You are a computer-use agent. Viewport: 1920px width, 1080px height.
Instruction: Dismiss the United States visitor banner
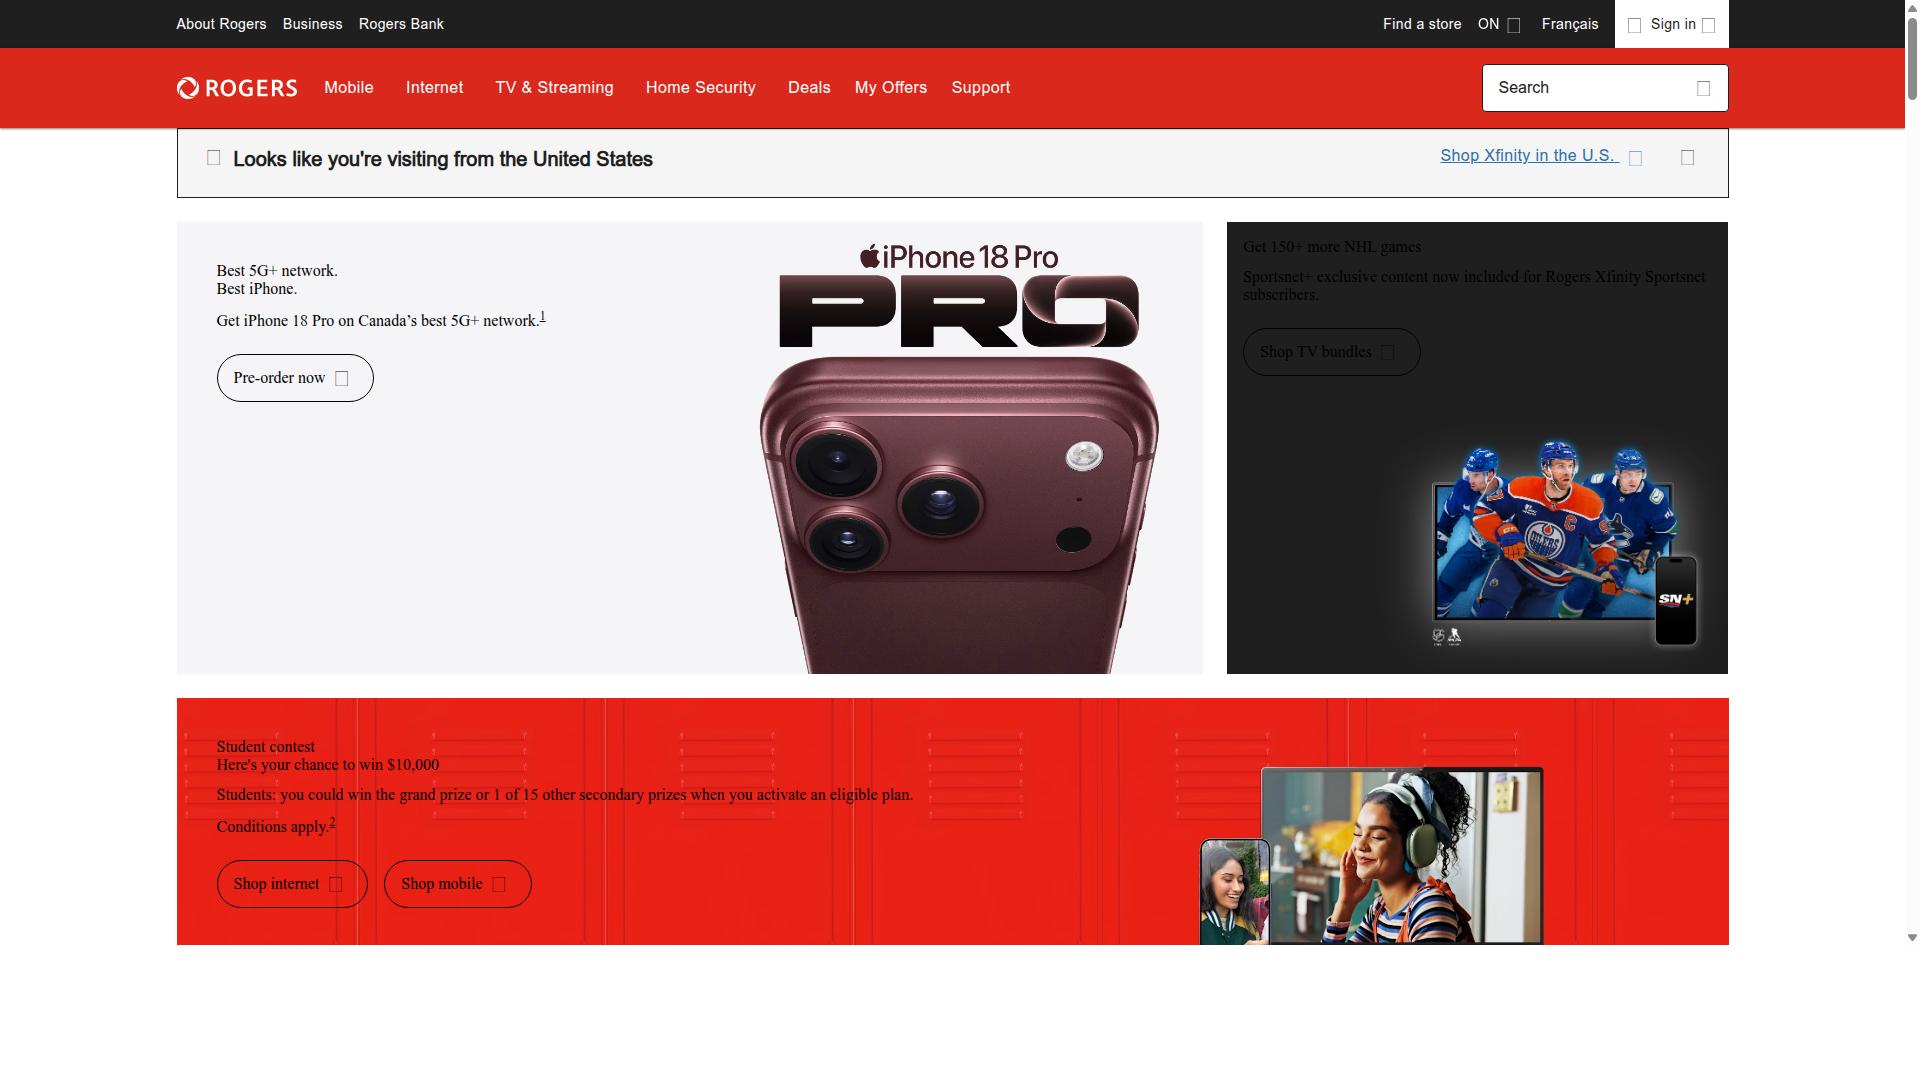coord(1688,158)
